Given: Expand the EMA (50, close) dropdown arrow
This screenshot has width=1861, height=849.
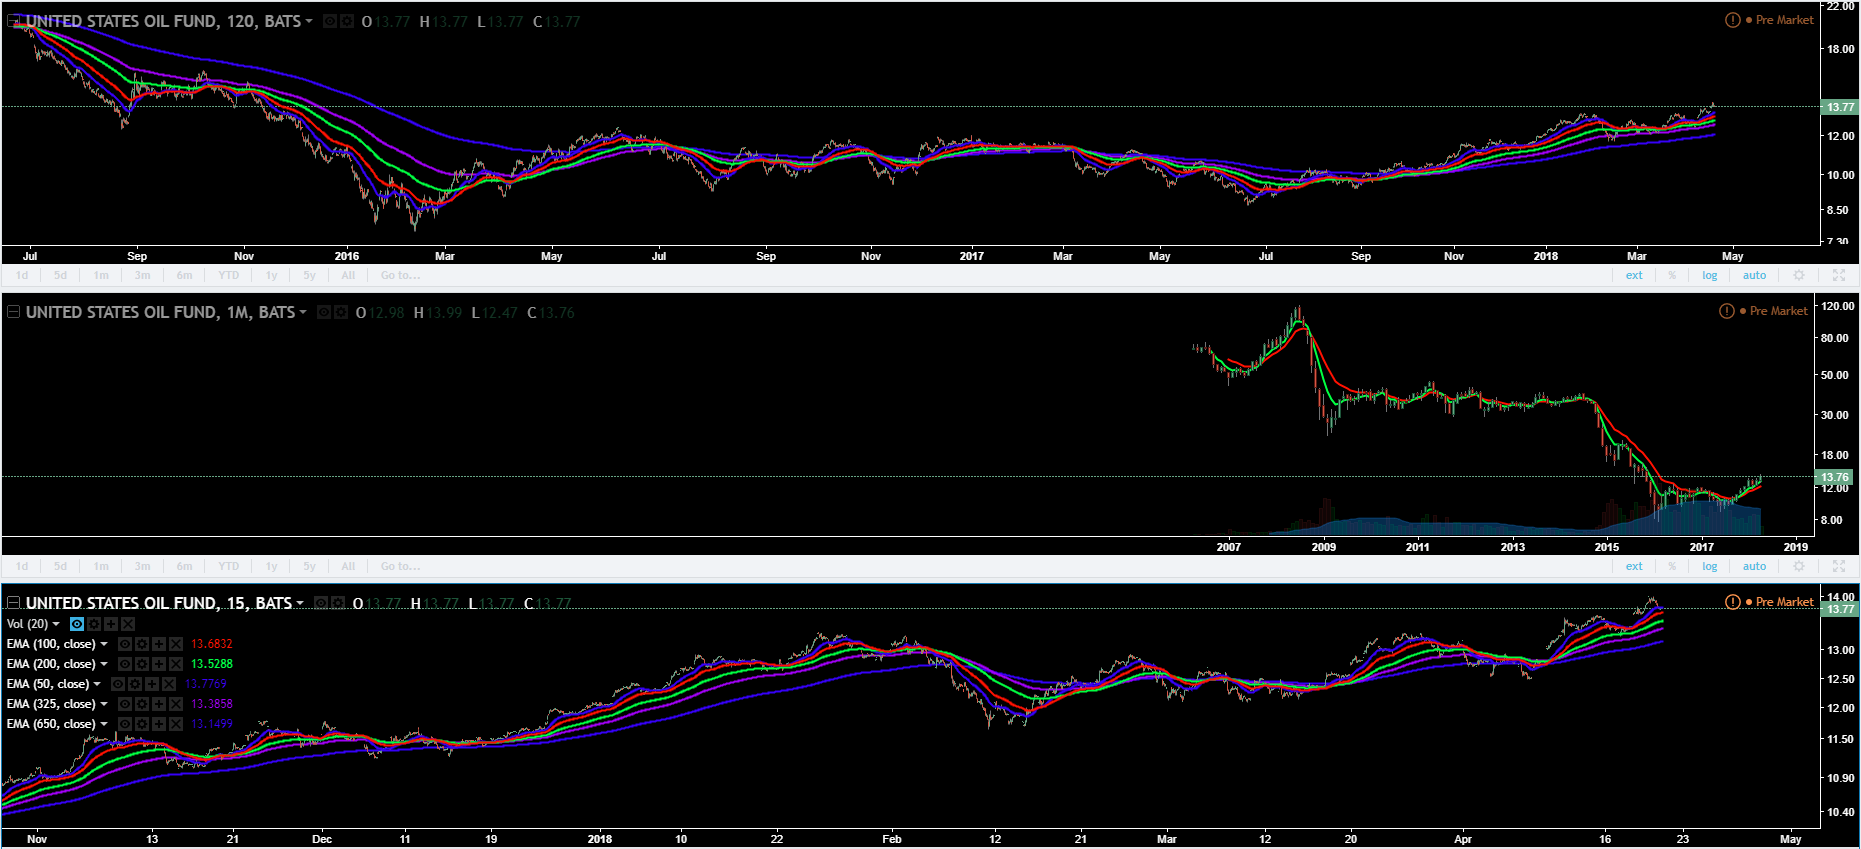Looking at the screenshot, I should click(97, 684).
